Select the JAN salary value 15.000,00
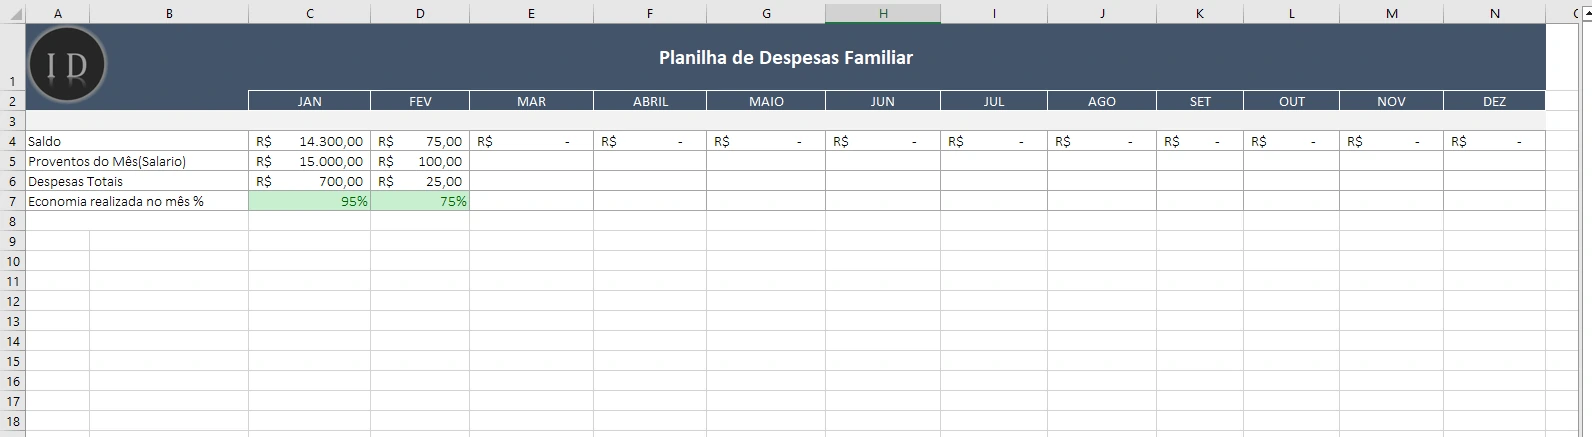The image size is (1592, 437). click(x=310, y=161)
